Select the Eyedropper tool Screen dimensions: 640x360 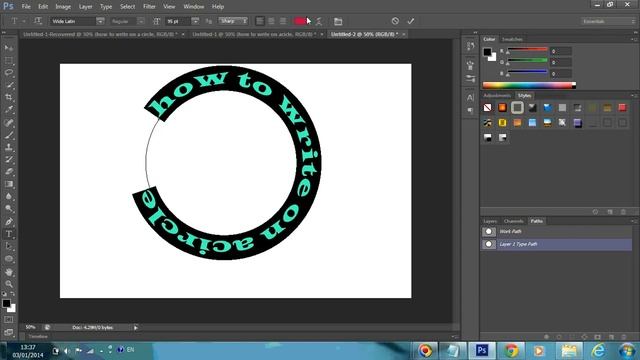(x=9, y=109)
